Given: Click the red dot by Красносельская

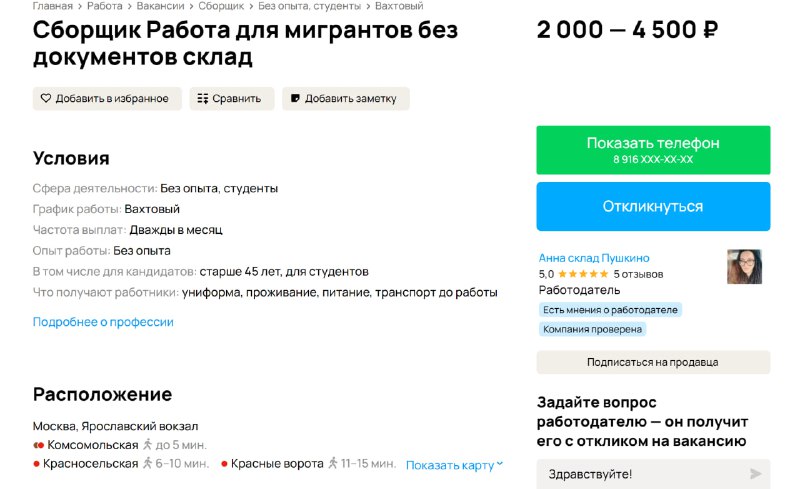Looking at the screenshot, I should (36, 464).
